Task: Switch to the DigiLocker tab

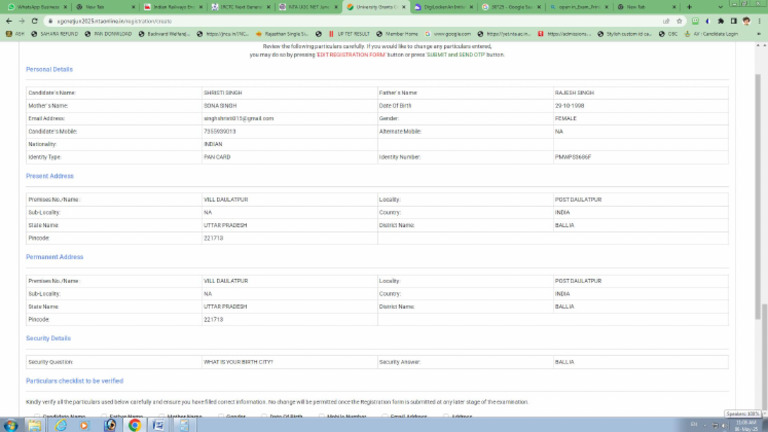Action: (x=443, y=7)
